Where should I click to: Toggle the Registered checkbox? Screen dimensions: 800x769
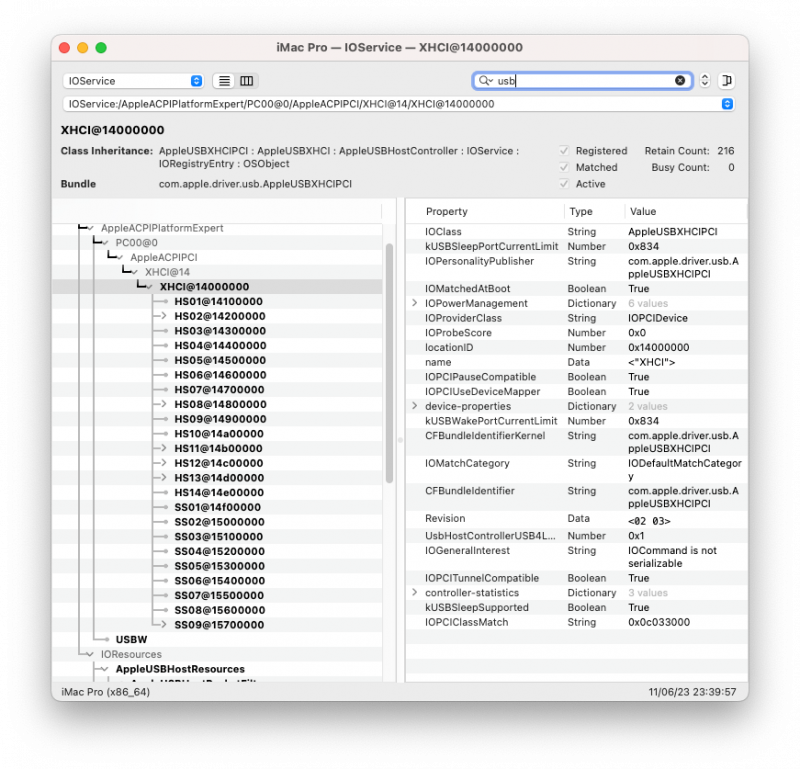[564, 151]
